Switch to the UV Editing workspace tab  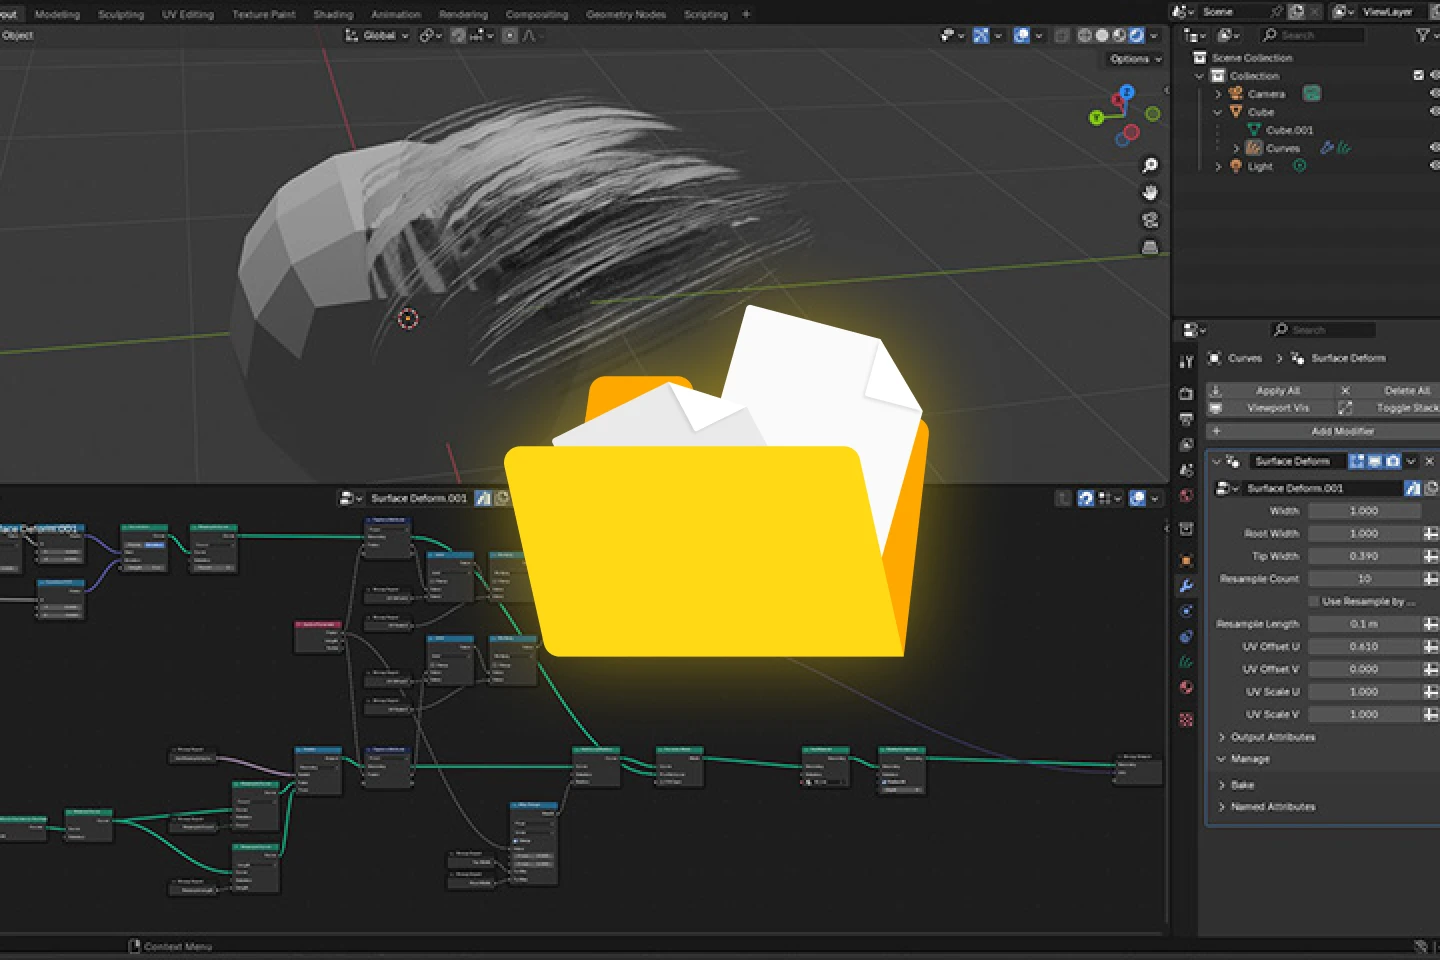188,14
